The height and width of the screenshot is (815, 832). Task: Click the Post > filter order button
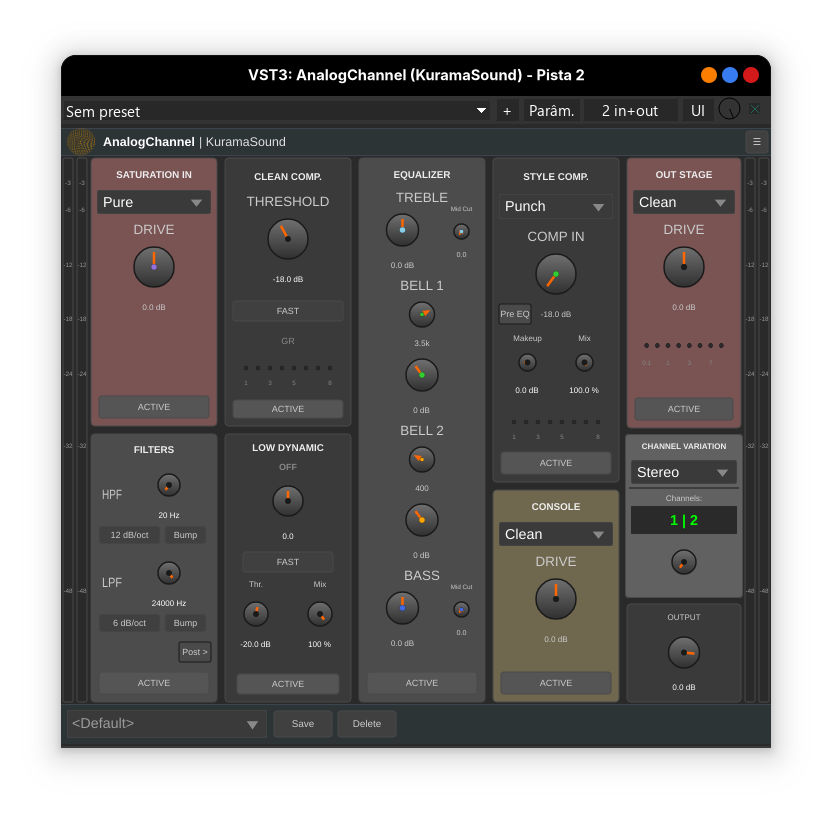[x=194, y=651]
